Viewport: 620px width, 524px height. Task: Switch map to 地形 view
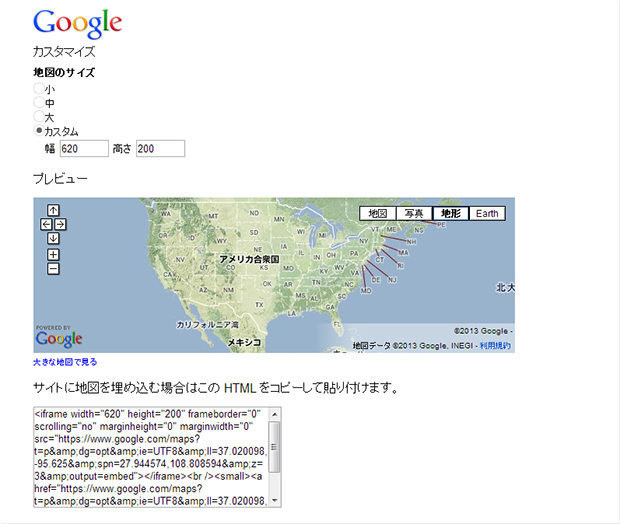tap(451, 214)
